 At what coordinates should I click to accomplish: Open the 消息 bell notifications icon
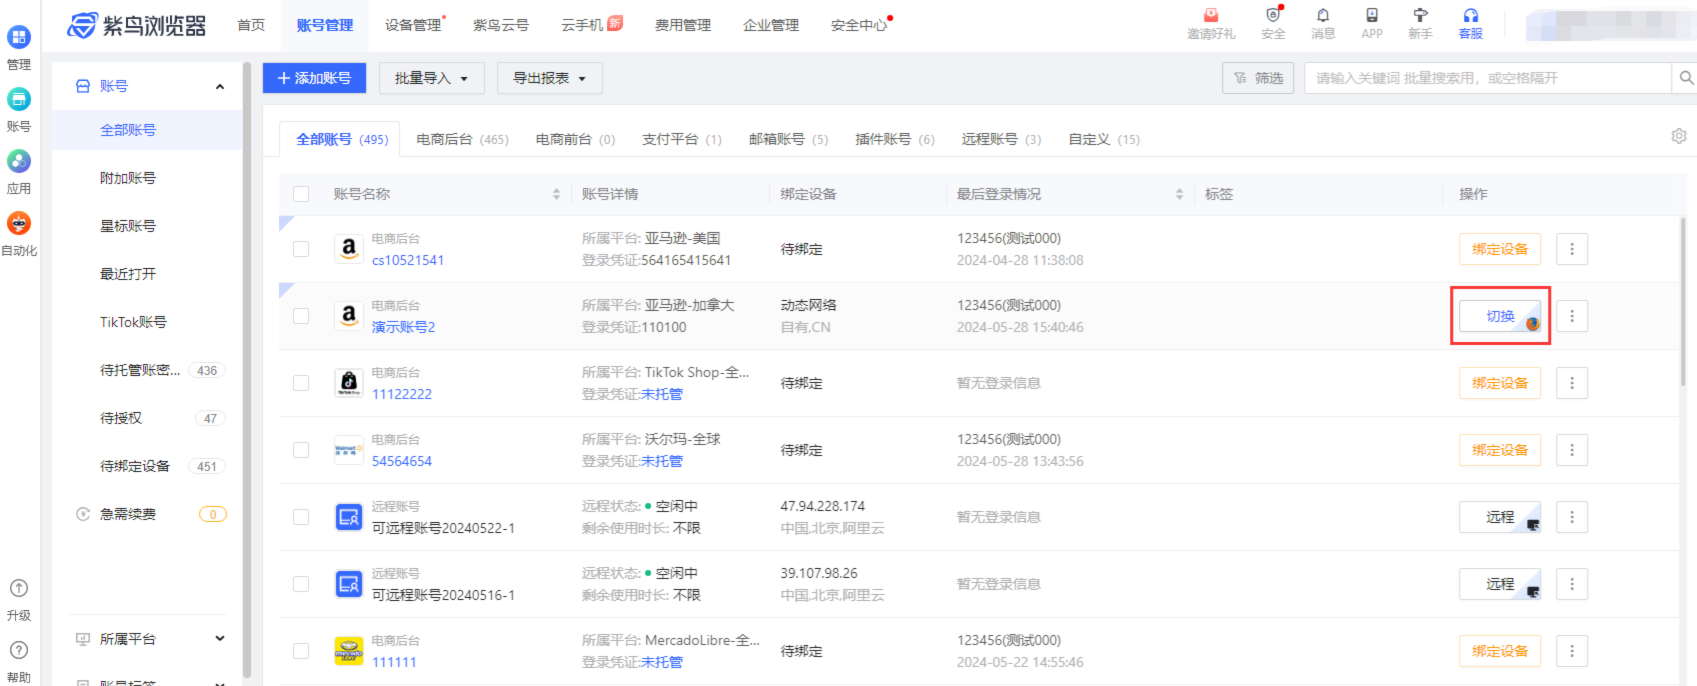coord(1322,16)
